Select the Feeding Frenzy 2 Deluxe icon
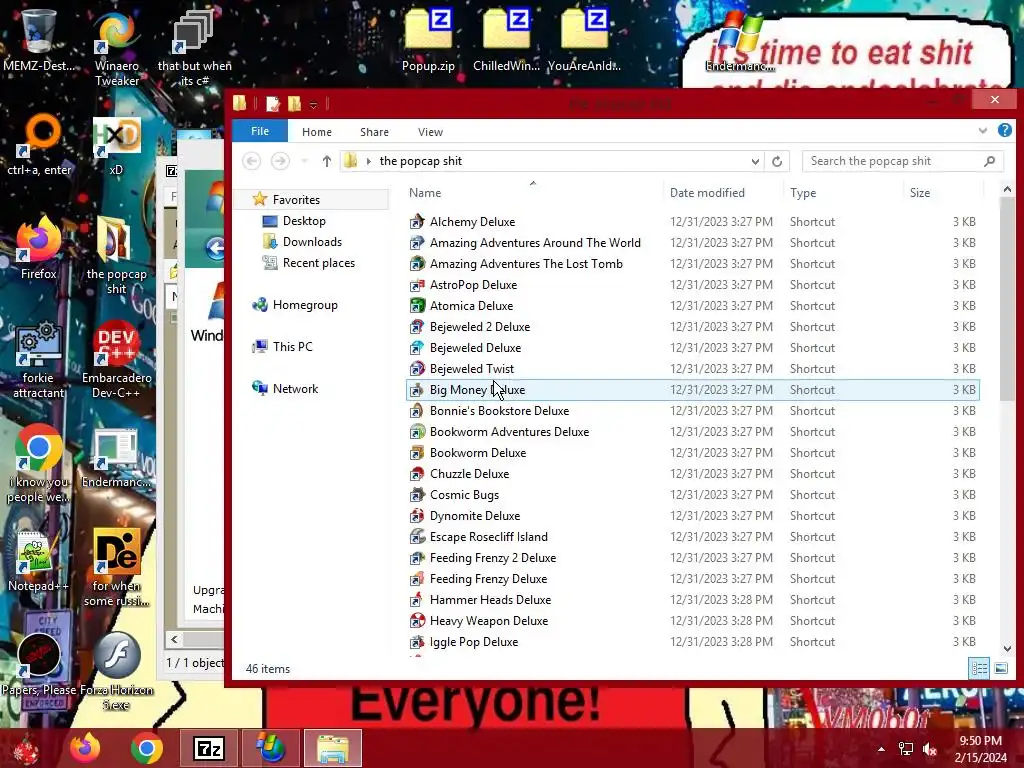Viewport: 1024px width, 768px height. [x=417, y=558]
